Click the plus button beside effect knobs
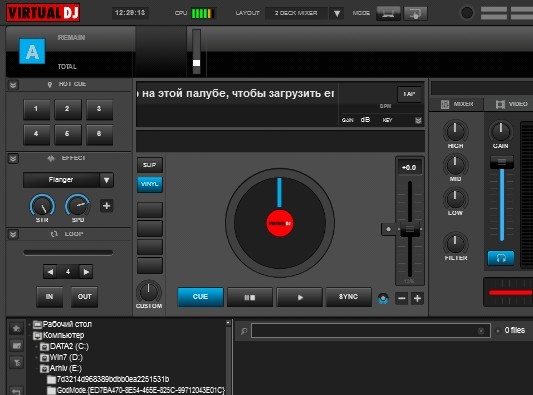Image resolution: width=533 pixels, height=395 pixels. click(x=106, y=206)
